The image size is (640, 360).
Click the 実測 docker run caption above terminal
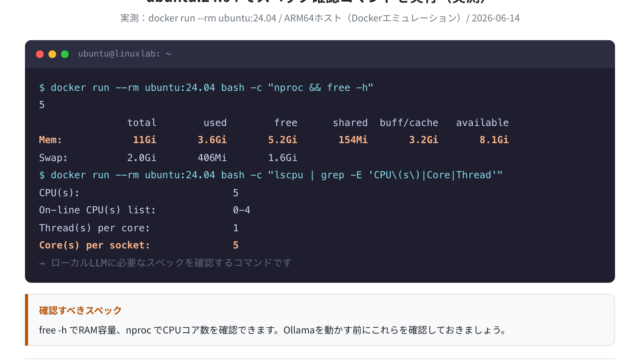(320, 18)
